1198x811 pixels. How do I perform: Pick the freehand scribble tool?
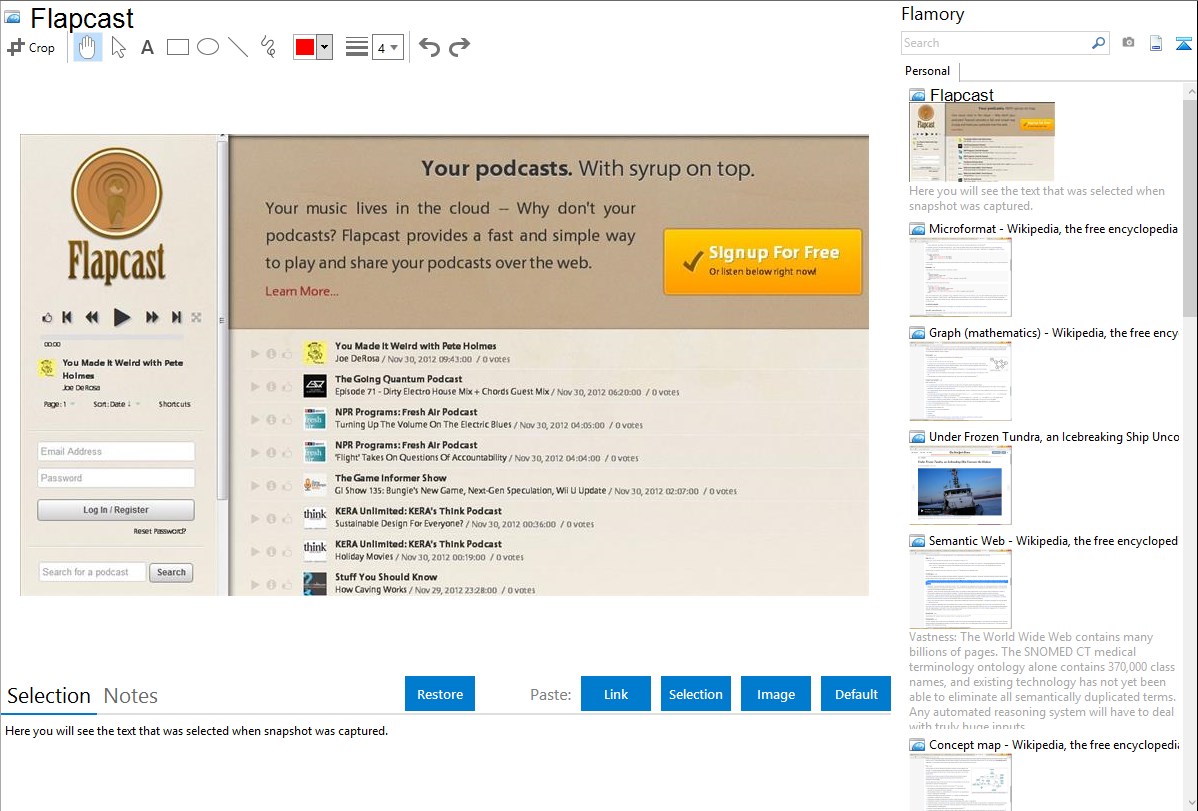pos(268,47)
